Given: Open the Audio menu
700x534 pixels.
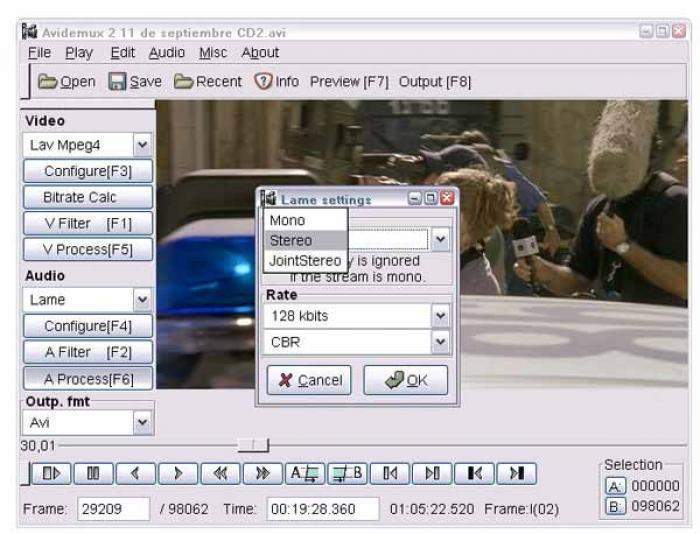Looking at the screenshot, I should (x=167, y=53).
